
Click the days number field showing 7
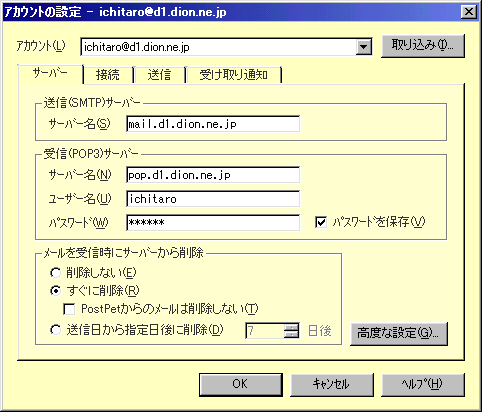click(x=265, y=331)
